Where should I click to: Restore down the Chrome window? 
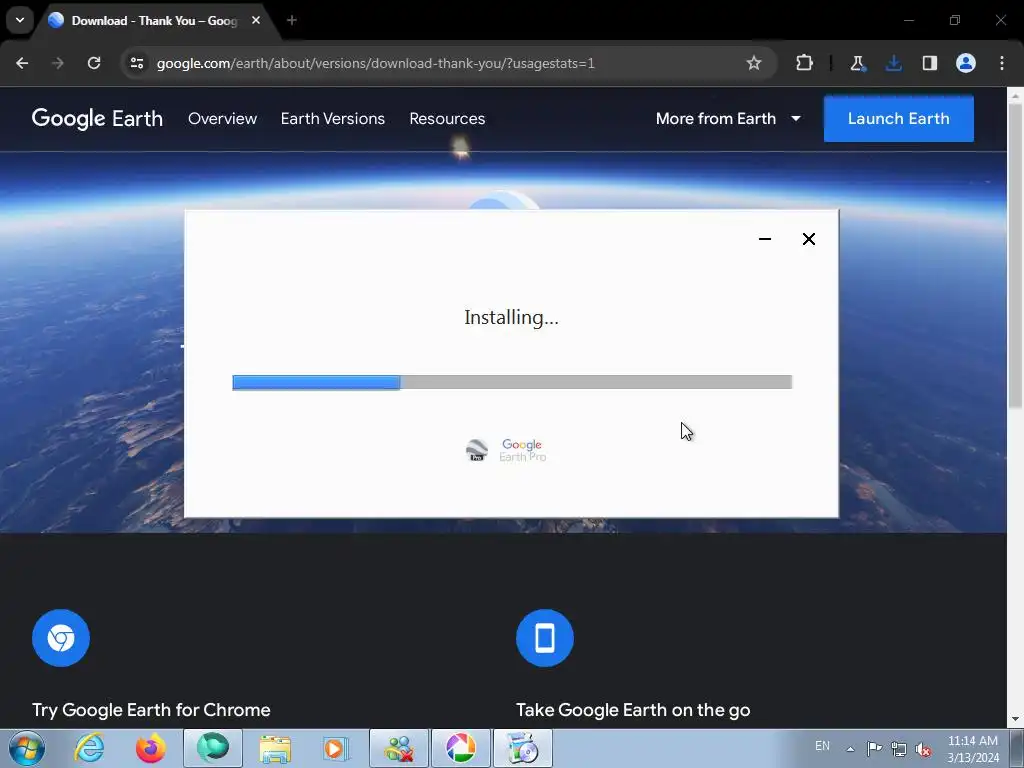[x=955, y=20]
